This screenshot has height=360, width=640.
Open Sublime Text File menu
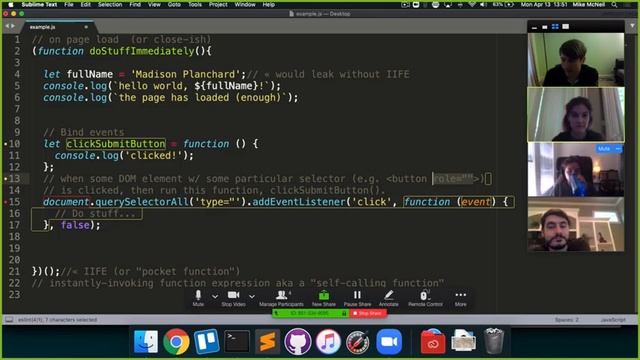69,4
